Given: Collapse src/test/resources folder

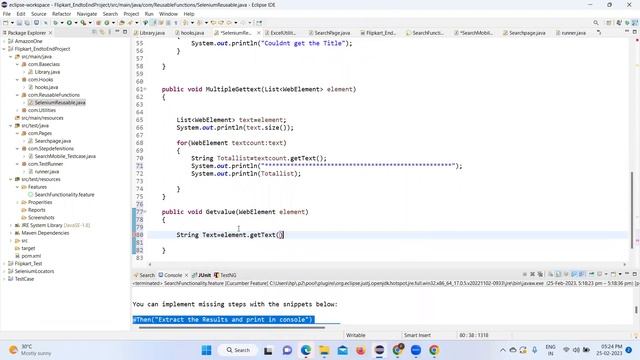Looking at the screenshot, I should [x=11, y=179].
